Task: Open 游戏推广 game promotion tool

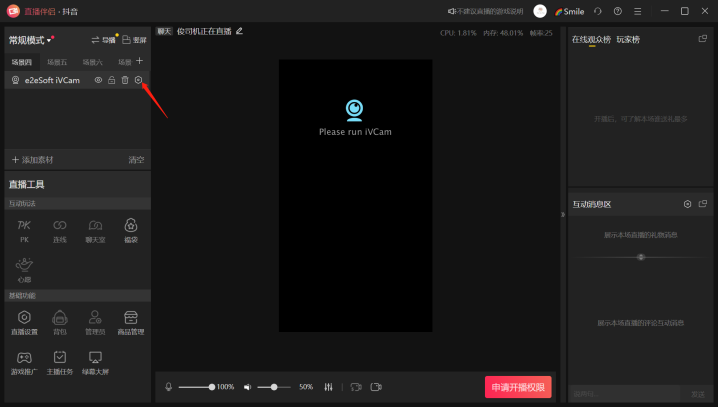Action: (x=24, y=361)
